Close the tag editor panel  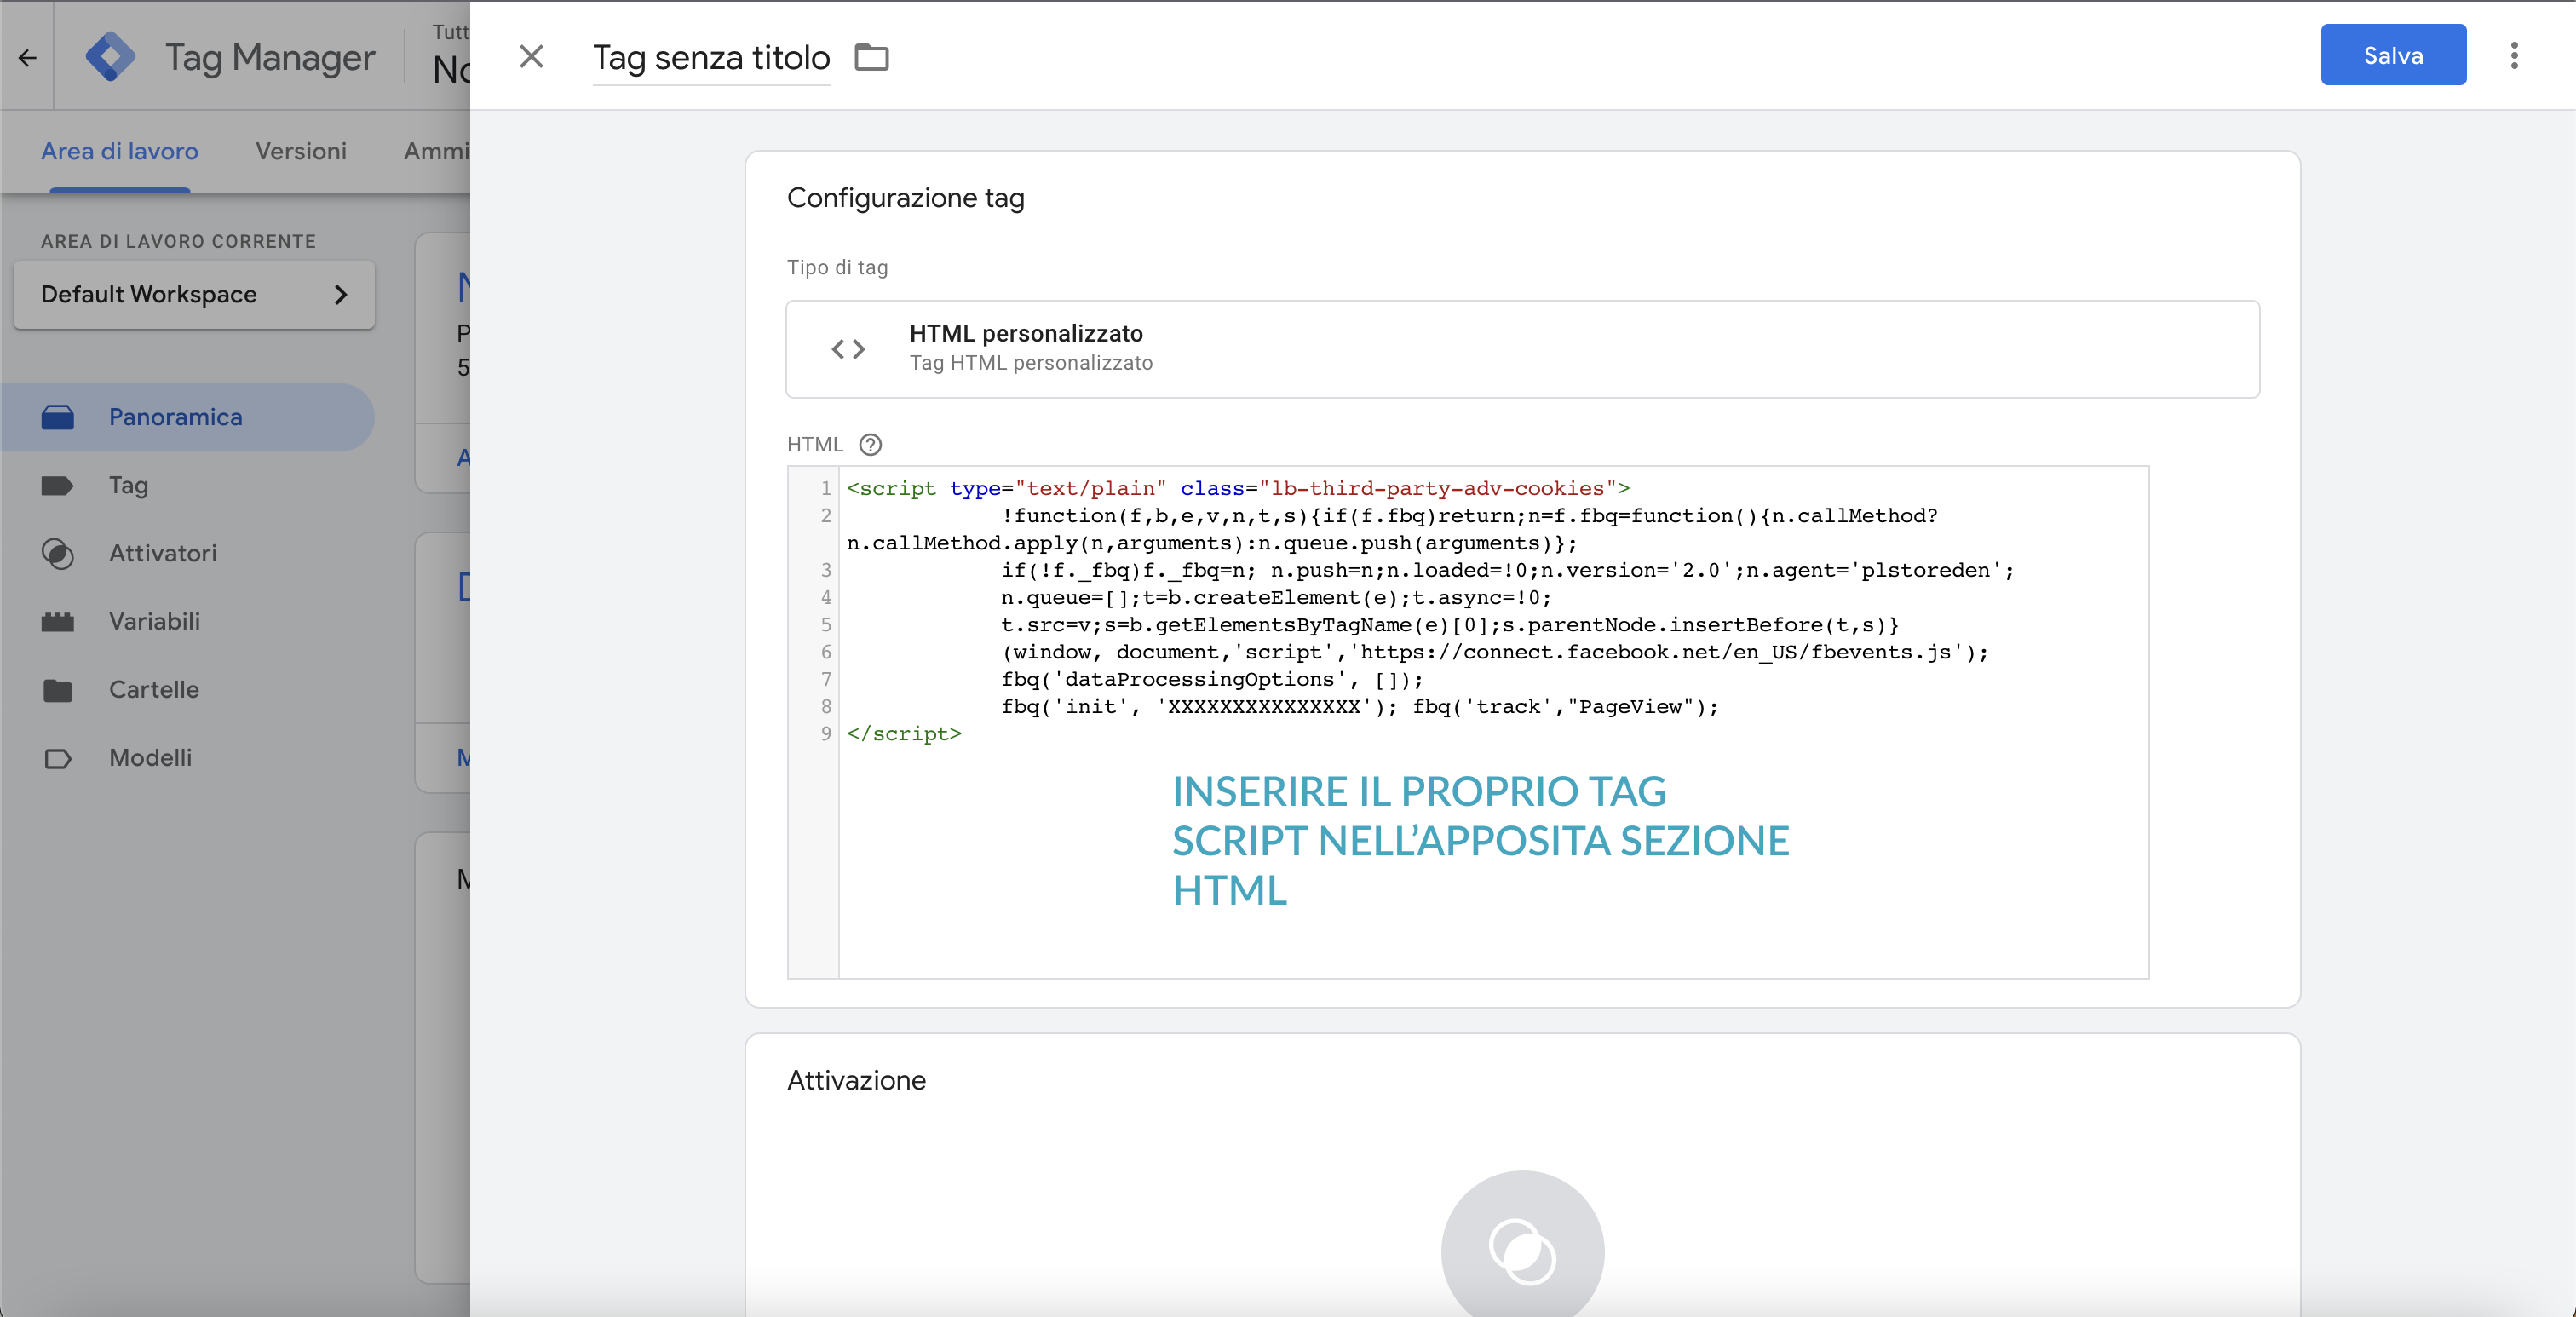click(x=531, y=57)
